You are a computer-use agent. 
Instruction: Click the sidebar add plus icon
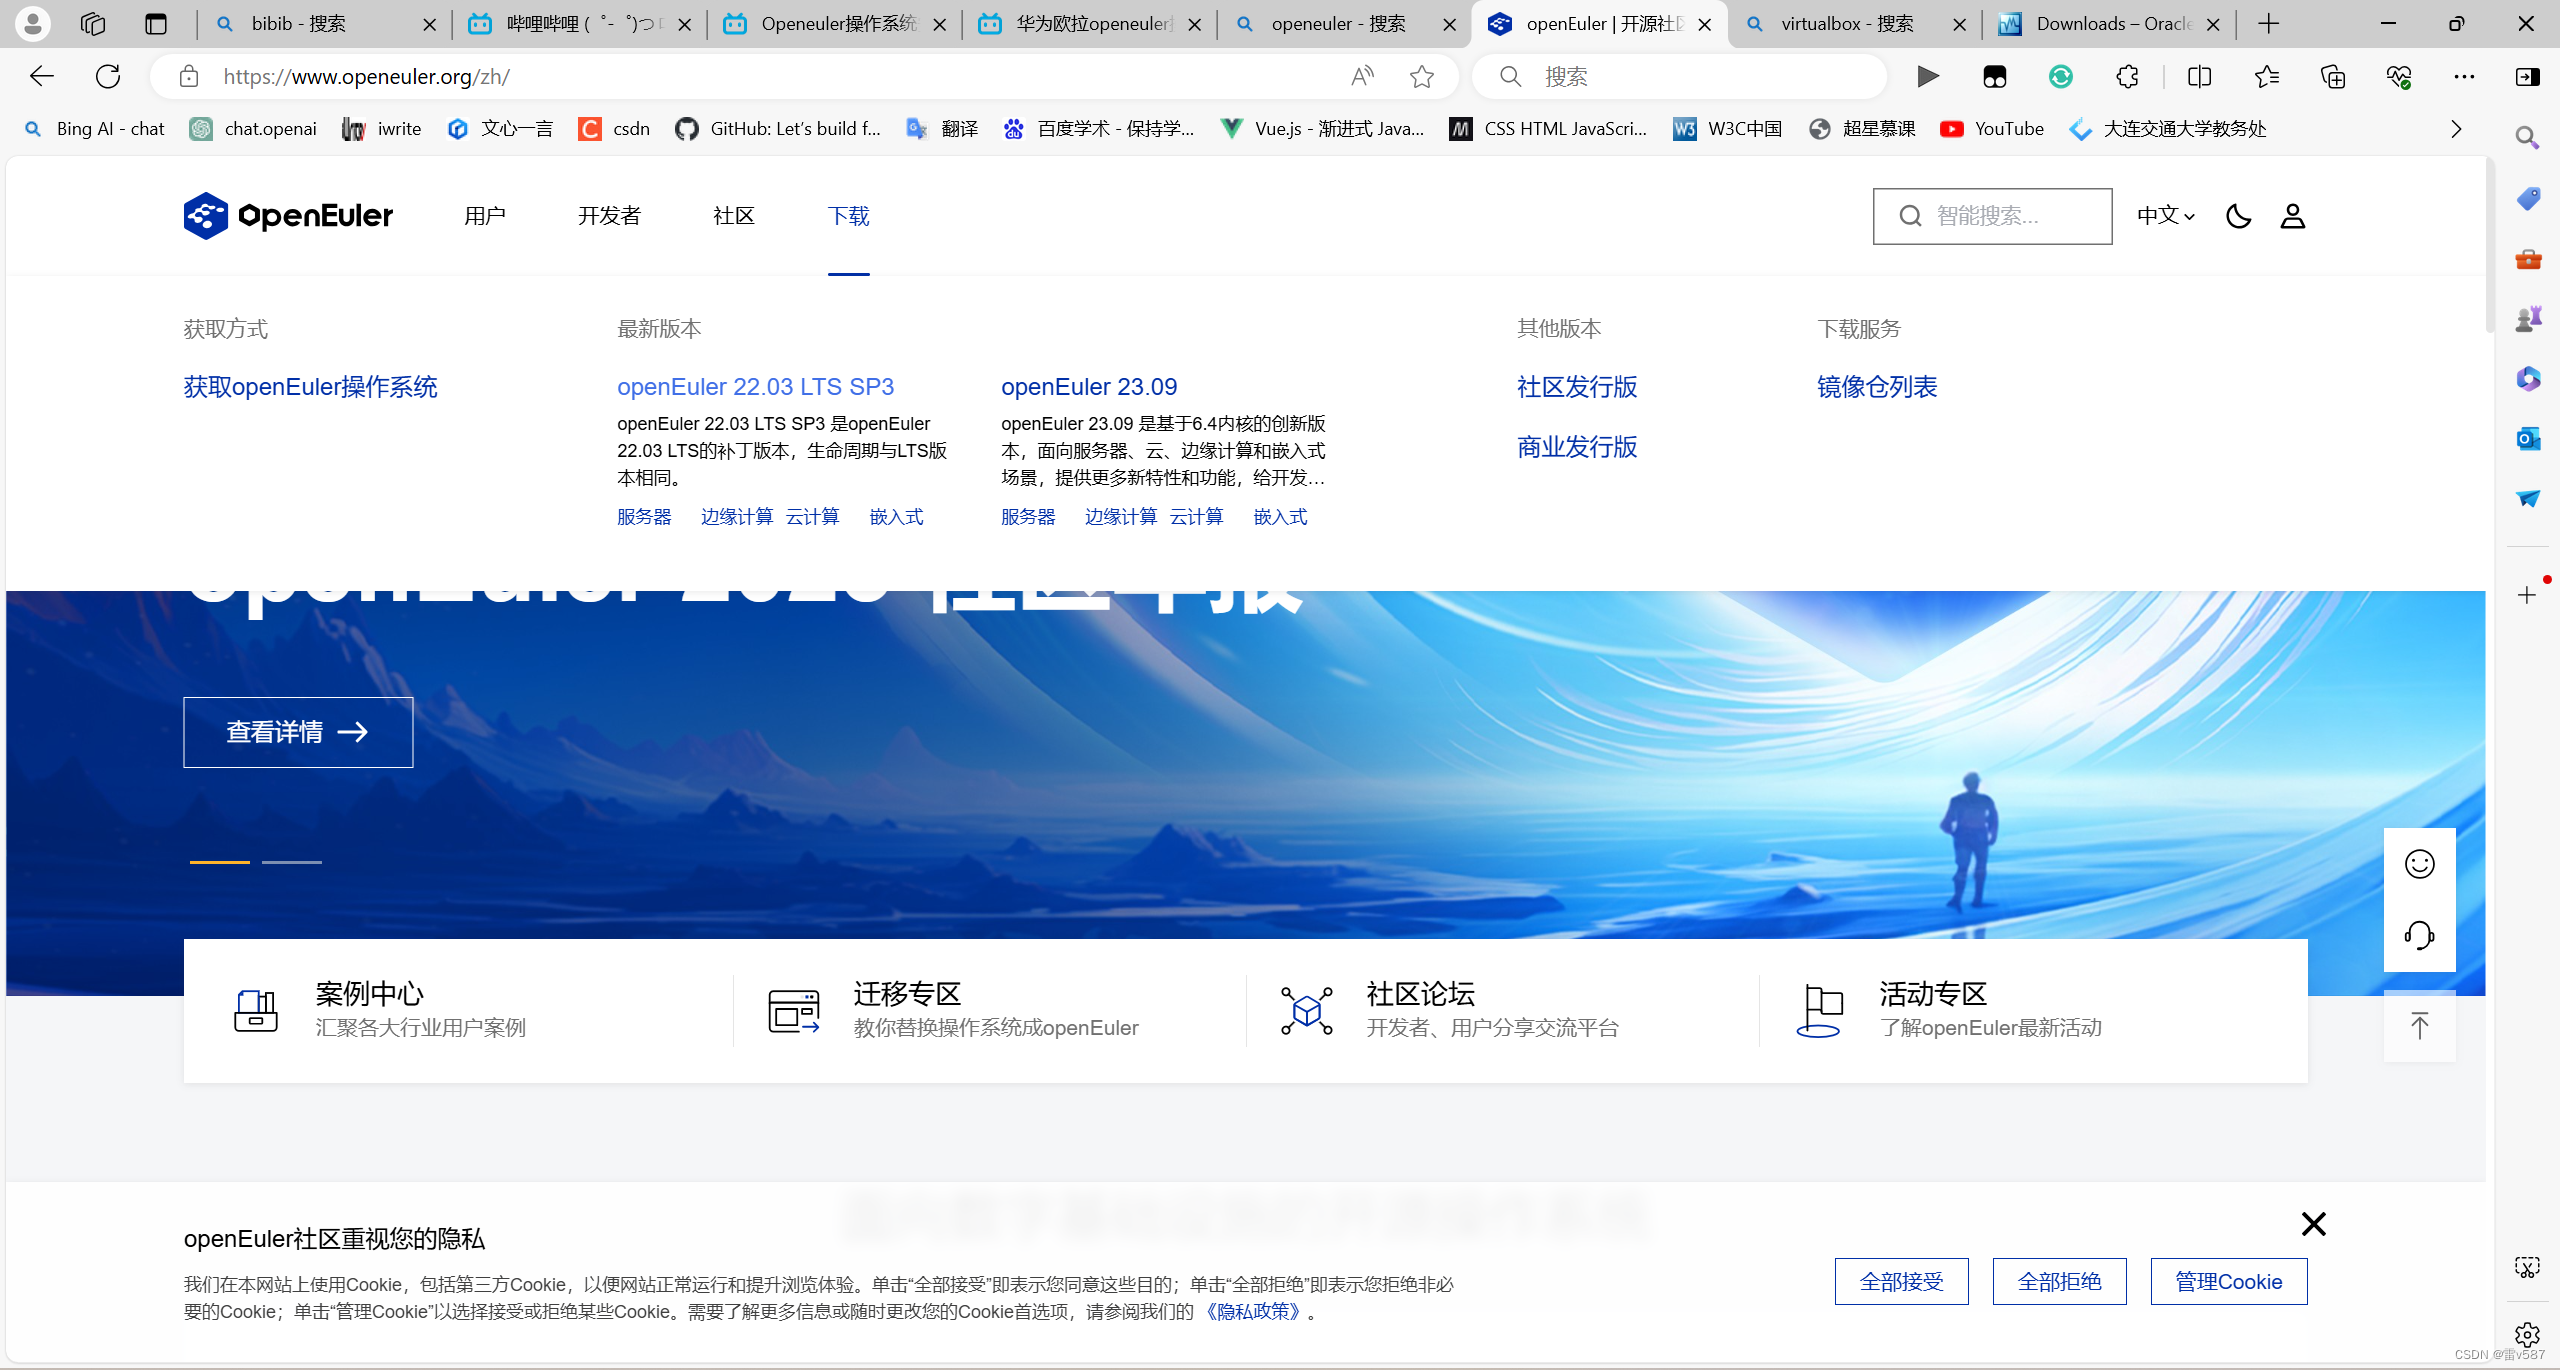2527,595
